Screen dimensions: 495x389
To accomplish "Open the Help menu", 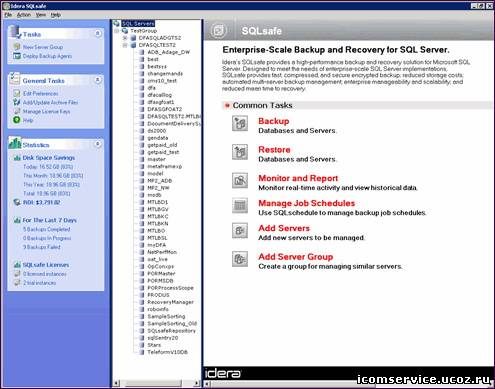I will 56,15.
